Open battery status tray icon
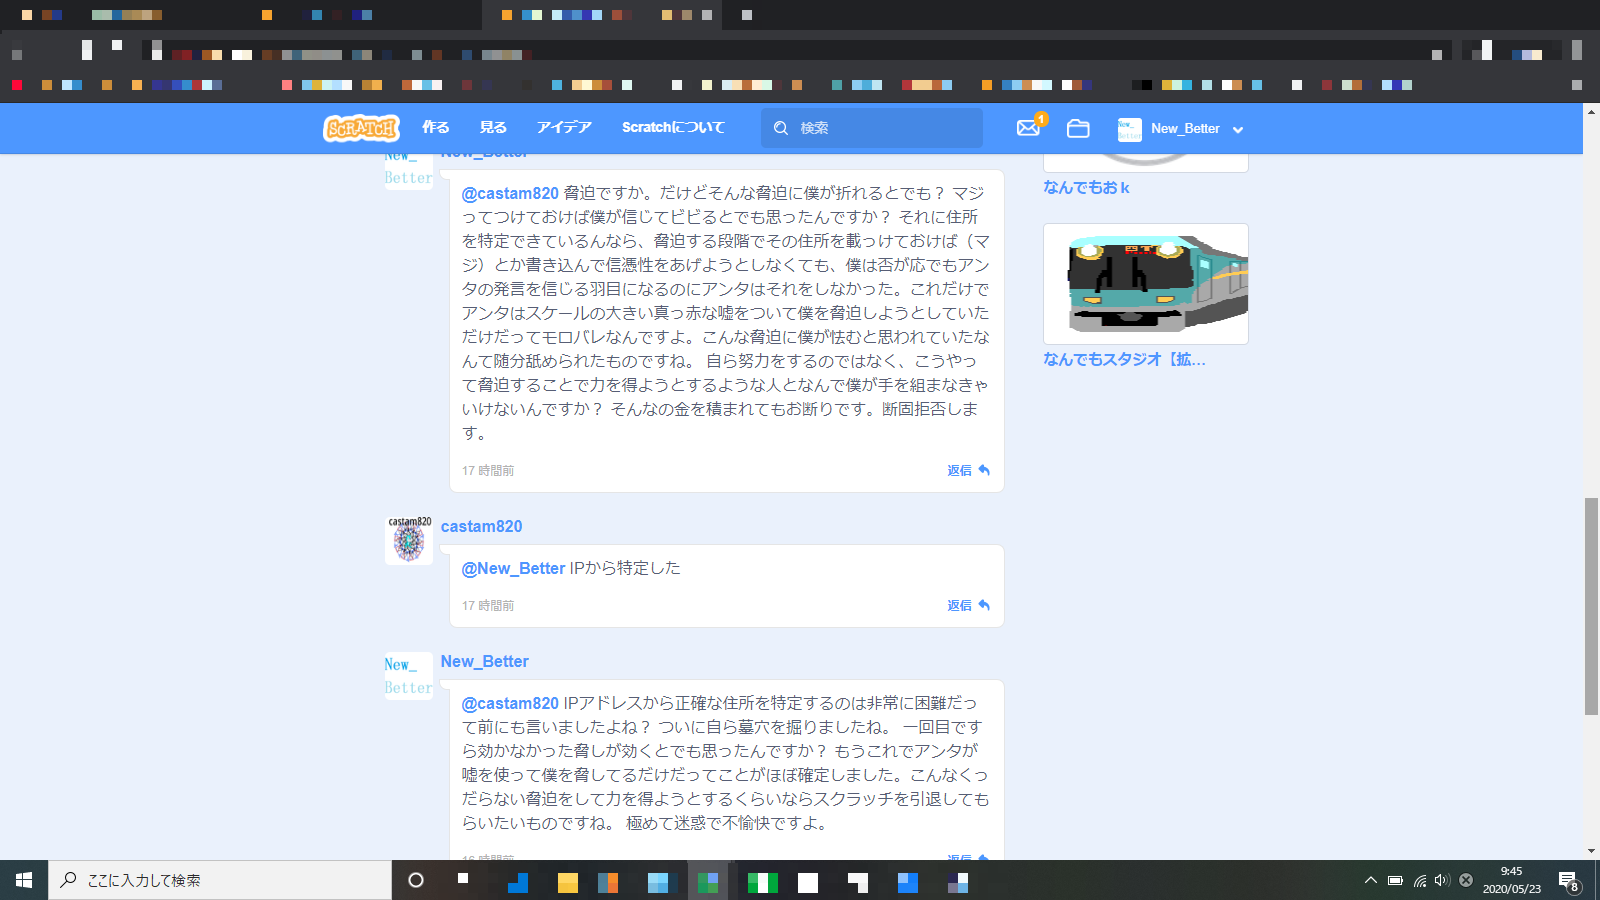The width and height of the screenshot is (1600, 900). 1395,880
